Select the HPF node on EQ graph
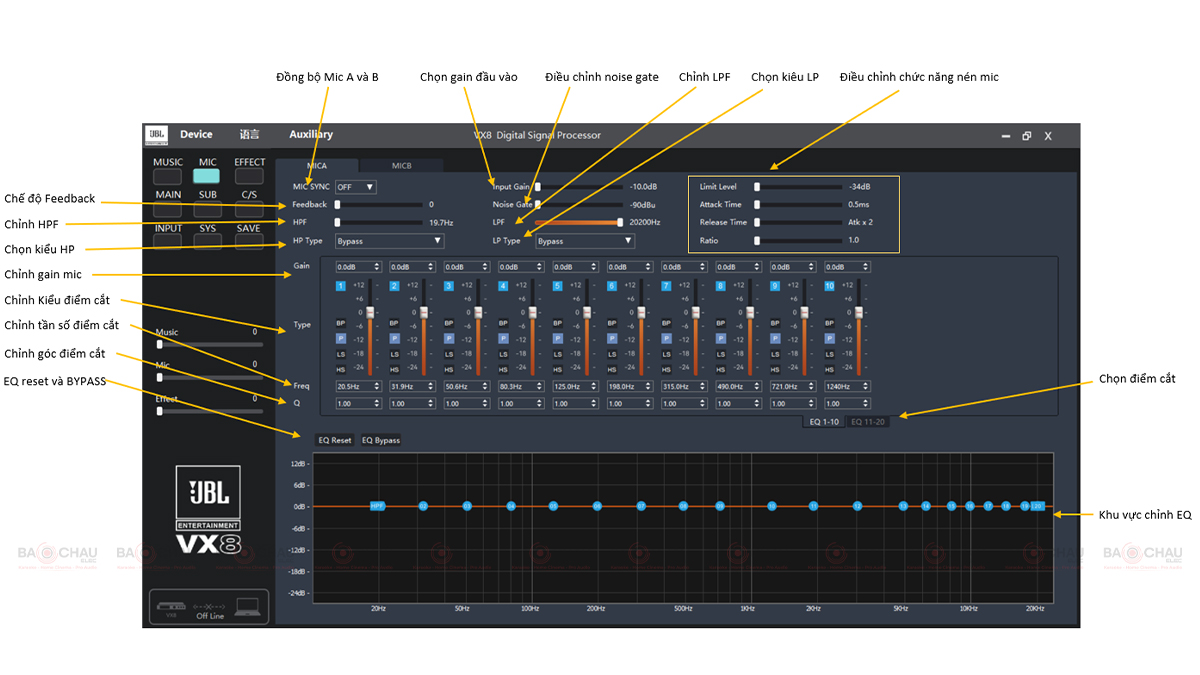The width and height of the screenshot is (1200, 675). point(377,506)
